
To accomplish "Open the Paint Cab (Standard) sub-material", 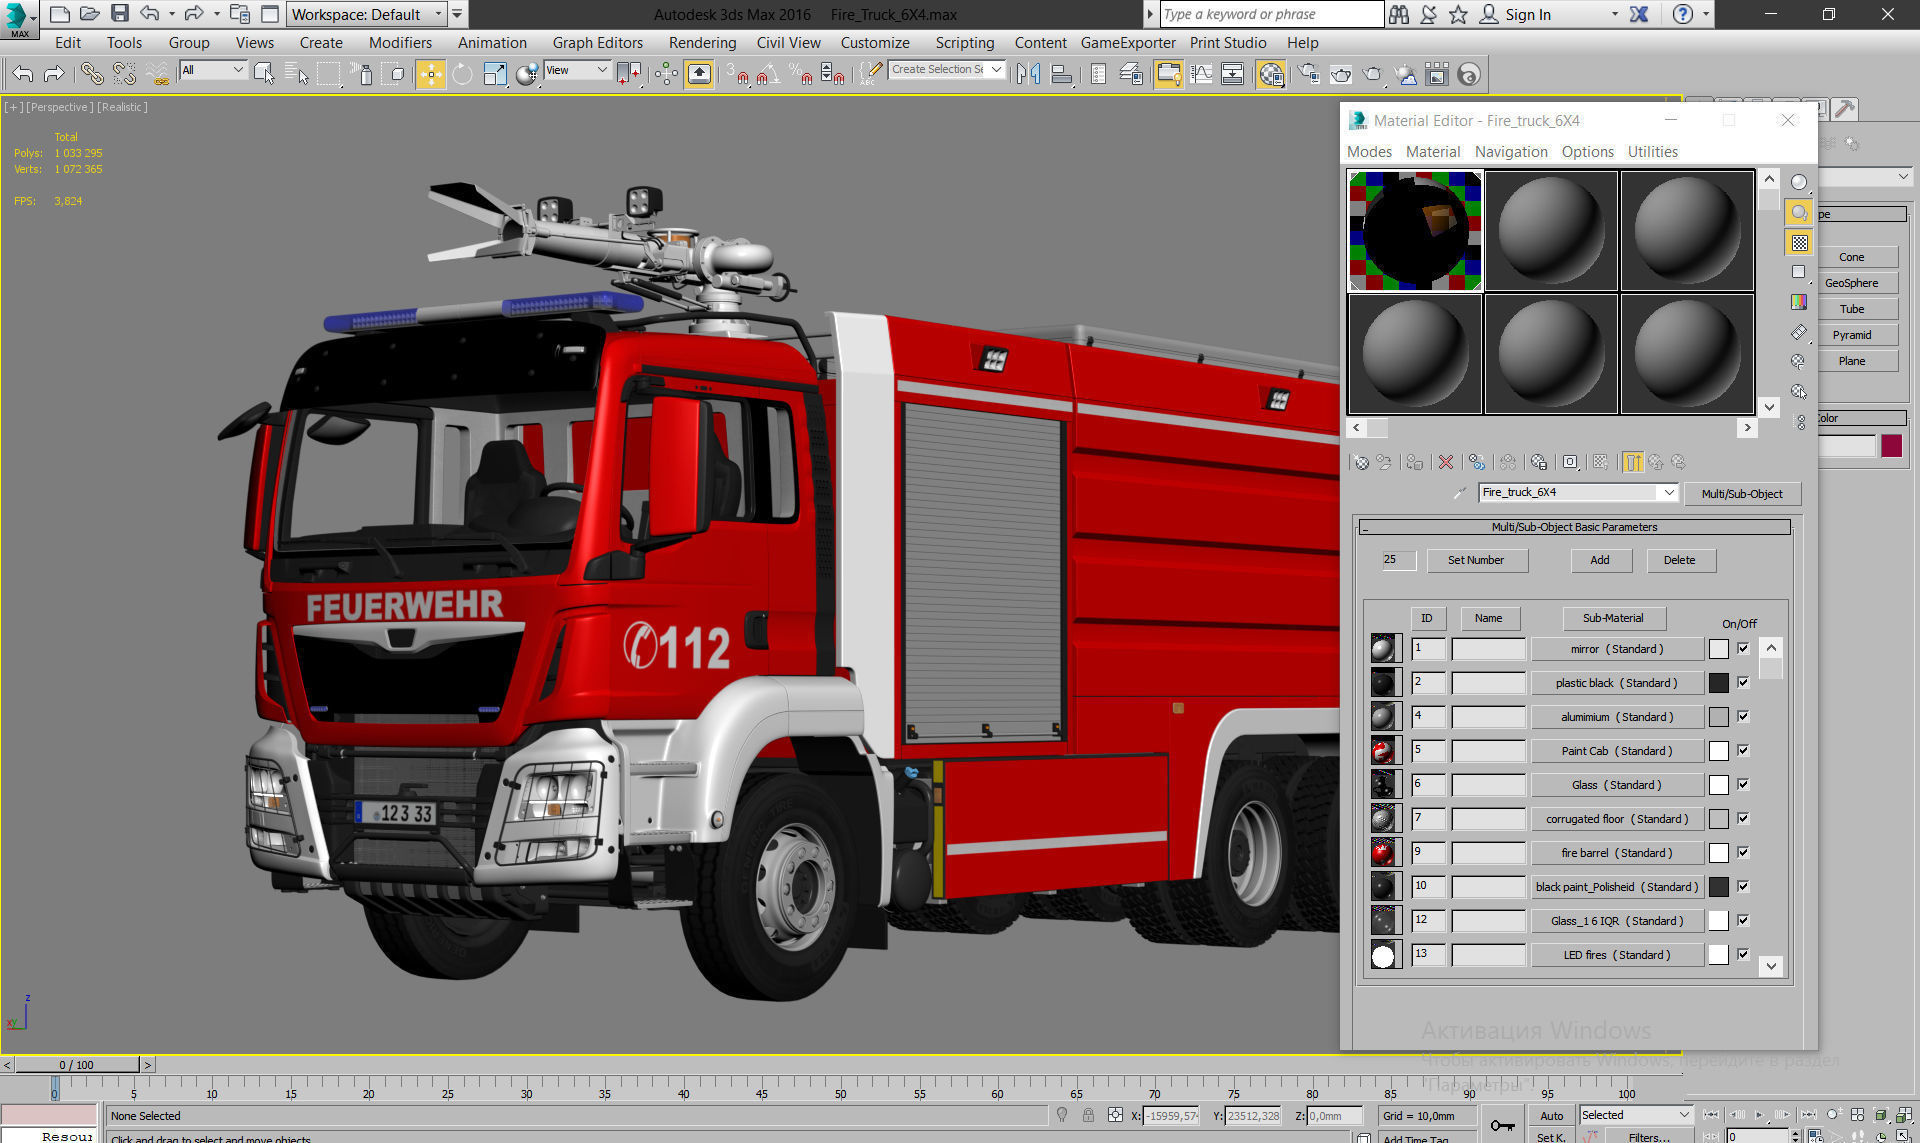I will click(x=1616, y=751).
